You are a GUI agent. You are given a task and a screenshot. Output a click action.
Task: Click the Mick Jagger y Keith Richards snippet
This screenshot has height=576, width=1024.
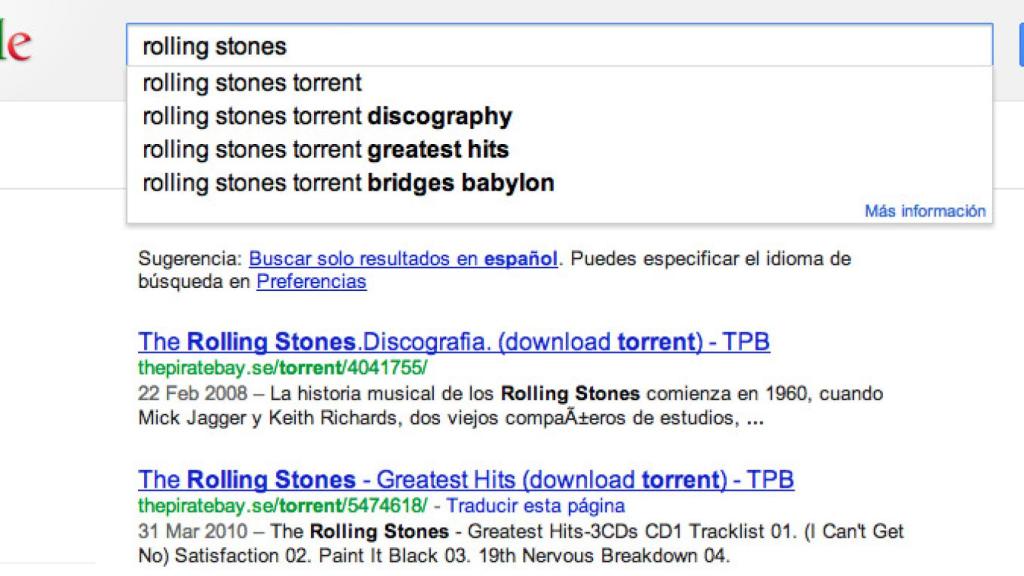(x=440, y=418)
